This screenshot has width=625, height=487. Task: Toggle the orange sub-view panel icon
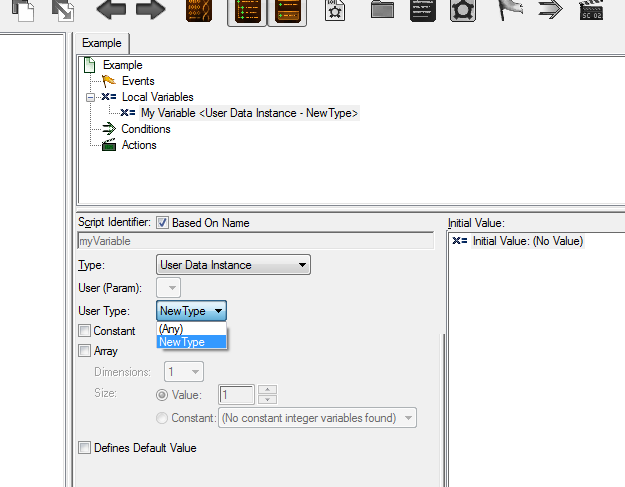point(287,12)
